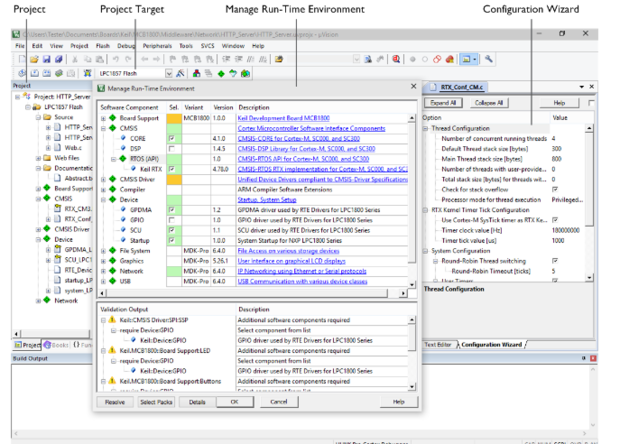Screen dimensions: 620x444
Task: Click the Download to flash icon
Action: coord(87,74)
